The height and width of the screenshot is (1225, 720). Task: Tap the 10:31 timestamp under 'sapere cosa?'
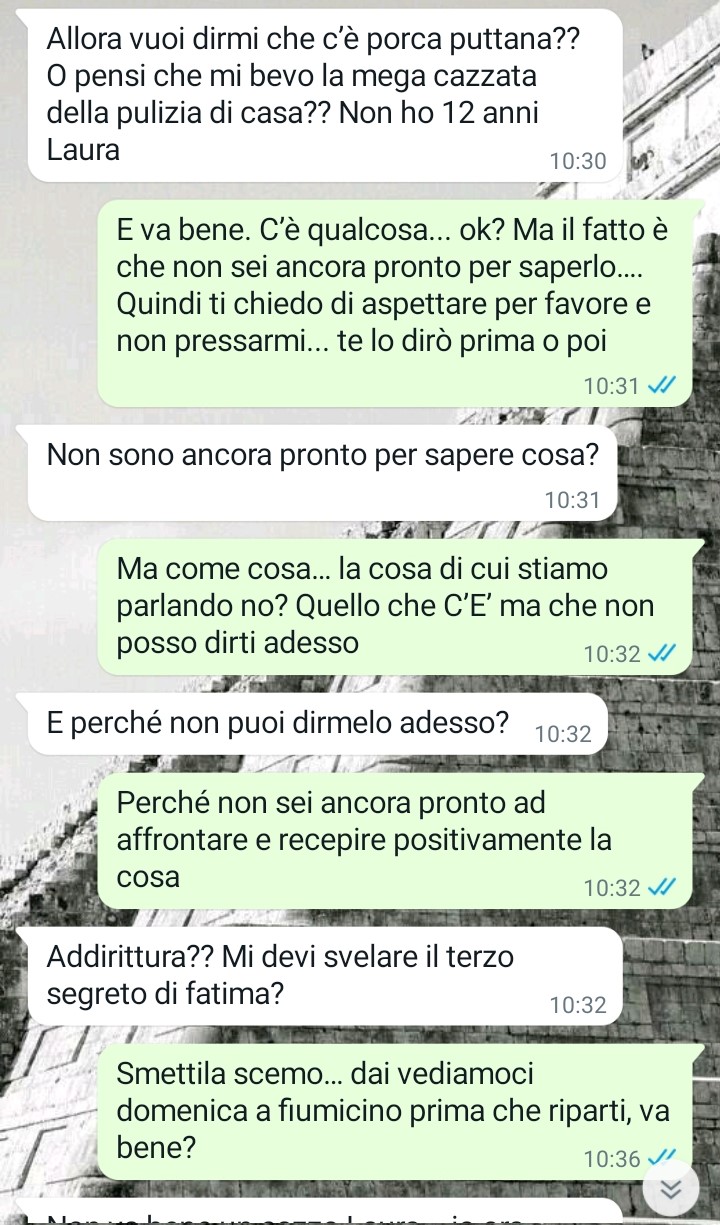(572, 501)
